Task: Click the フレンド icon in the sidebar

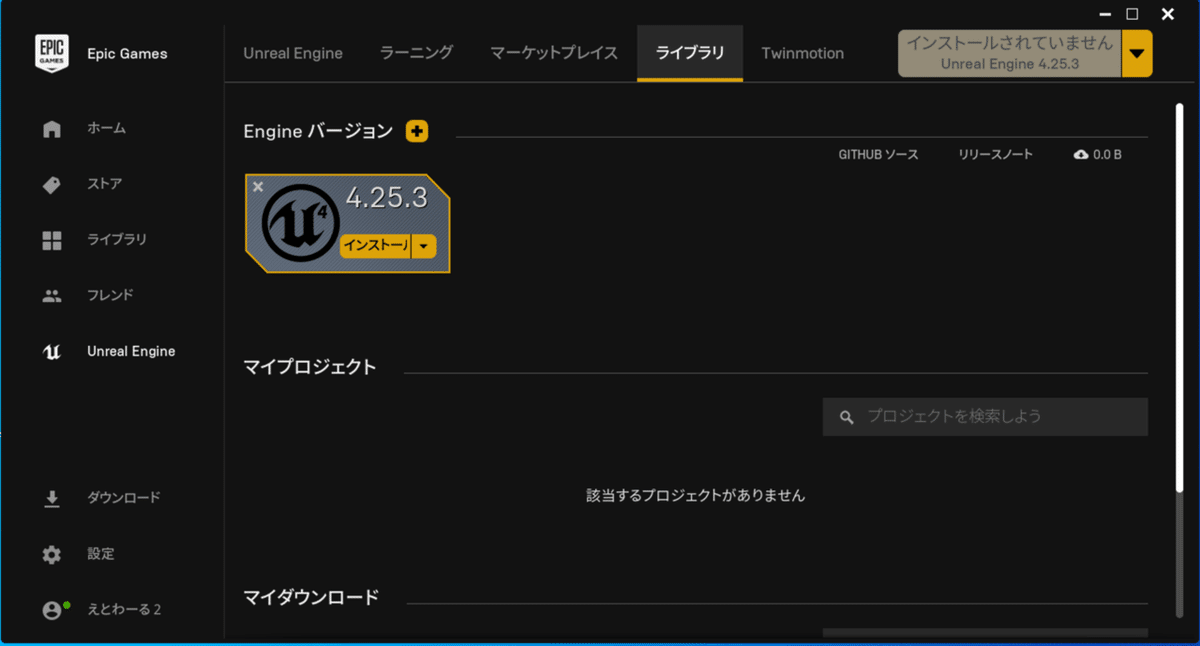Action: click(50, 295)
